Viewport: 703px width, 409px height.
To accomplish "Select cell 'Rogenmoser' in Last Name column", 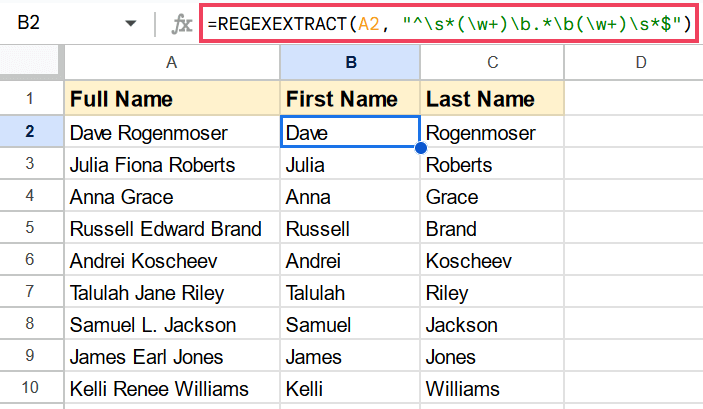I will 492,132.
